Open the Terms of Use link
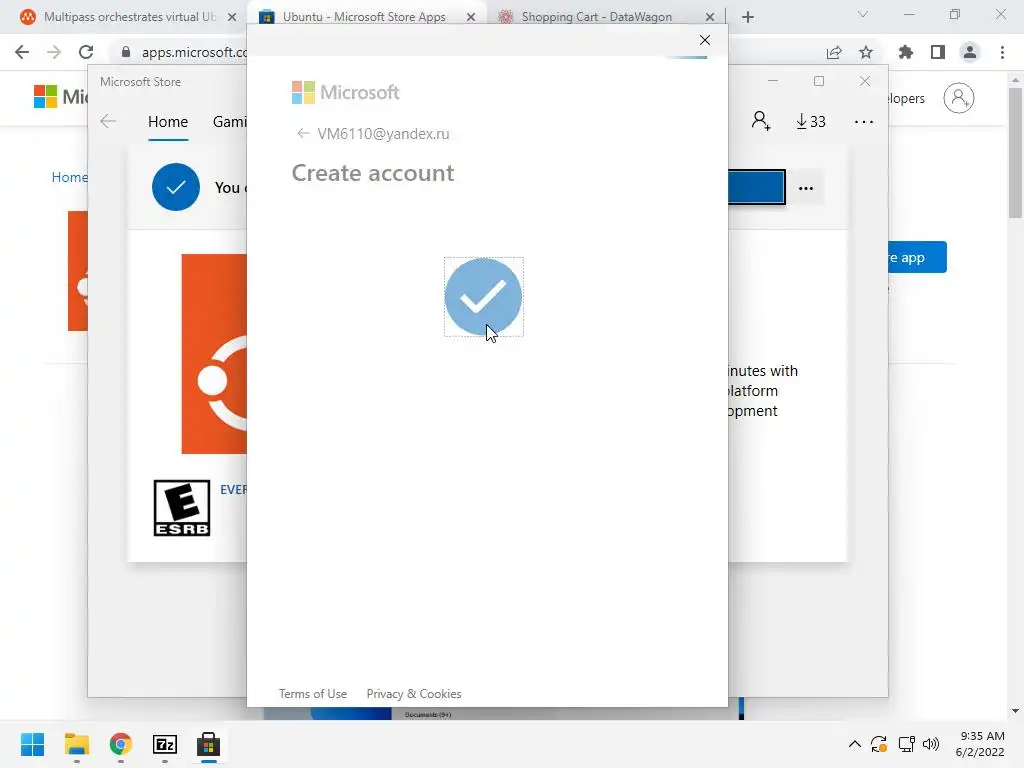This screenshot has width=1024, height=768. [313, 694]
